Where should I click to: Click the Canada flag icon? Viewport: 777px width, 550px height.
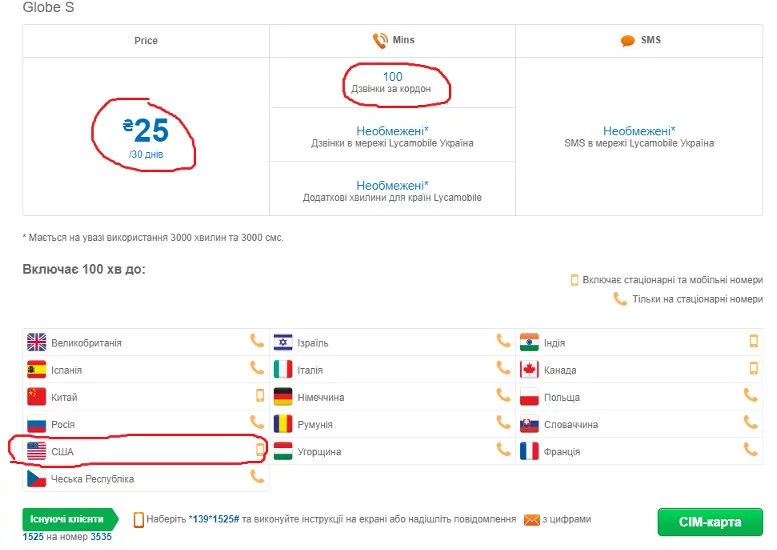pos(530,369)
